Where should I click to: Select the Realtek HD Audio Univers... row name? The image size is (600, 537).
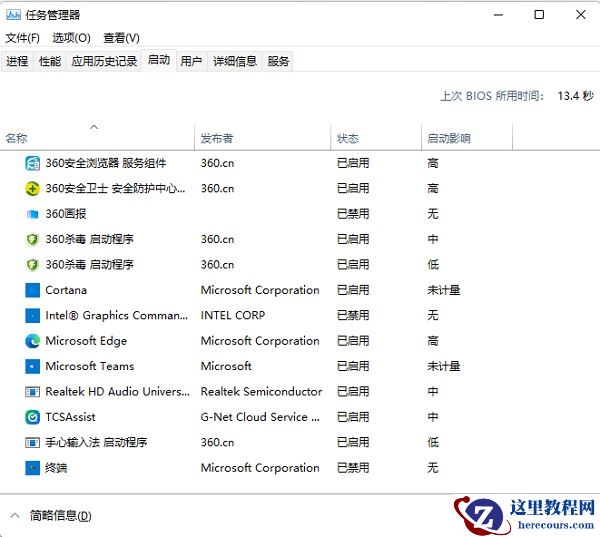117,392
